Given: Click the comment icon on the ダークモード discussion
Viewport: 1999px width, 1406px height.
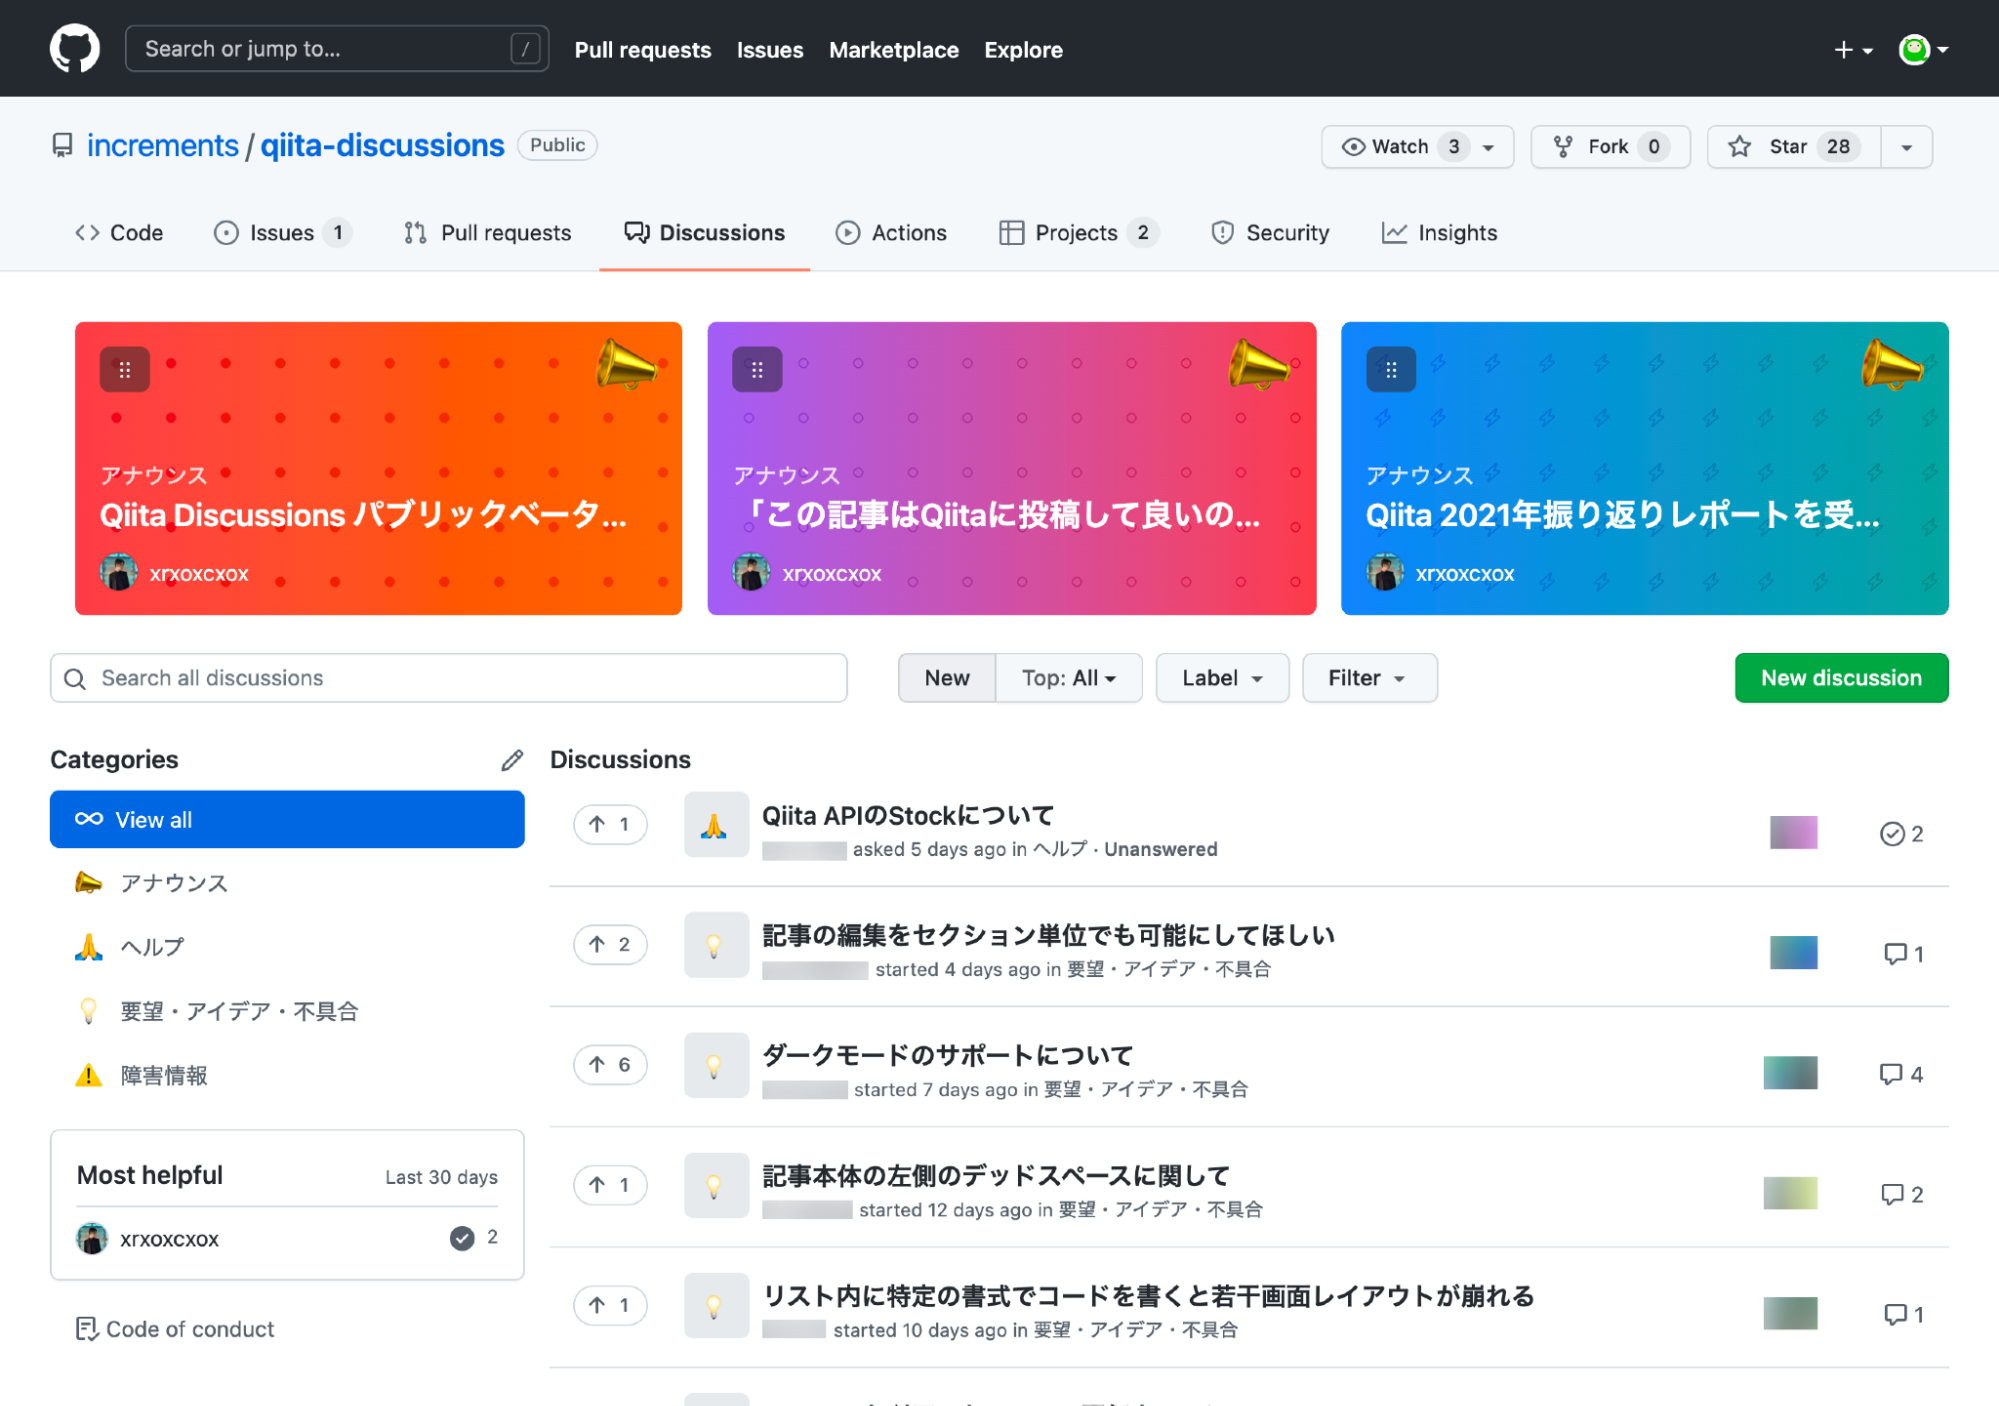Looking at the screenshot, I should point(1890,1074).
